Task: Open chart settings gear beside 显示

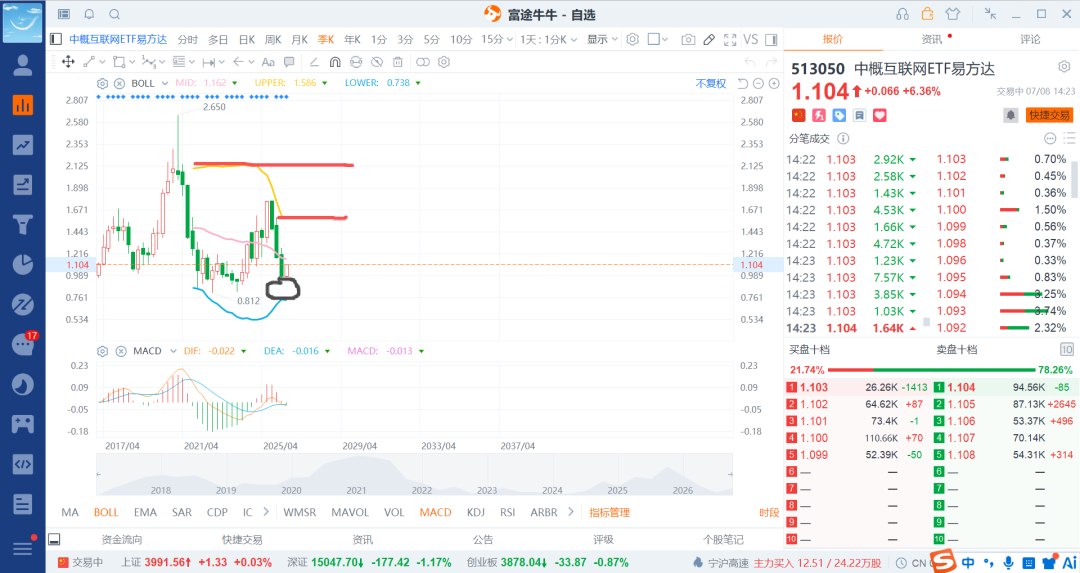Action: (633, 39)
